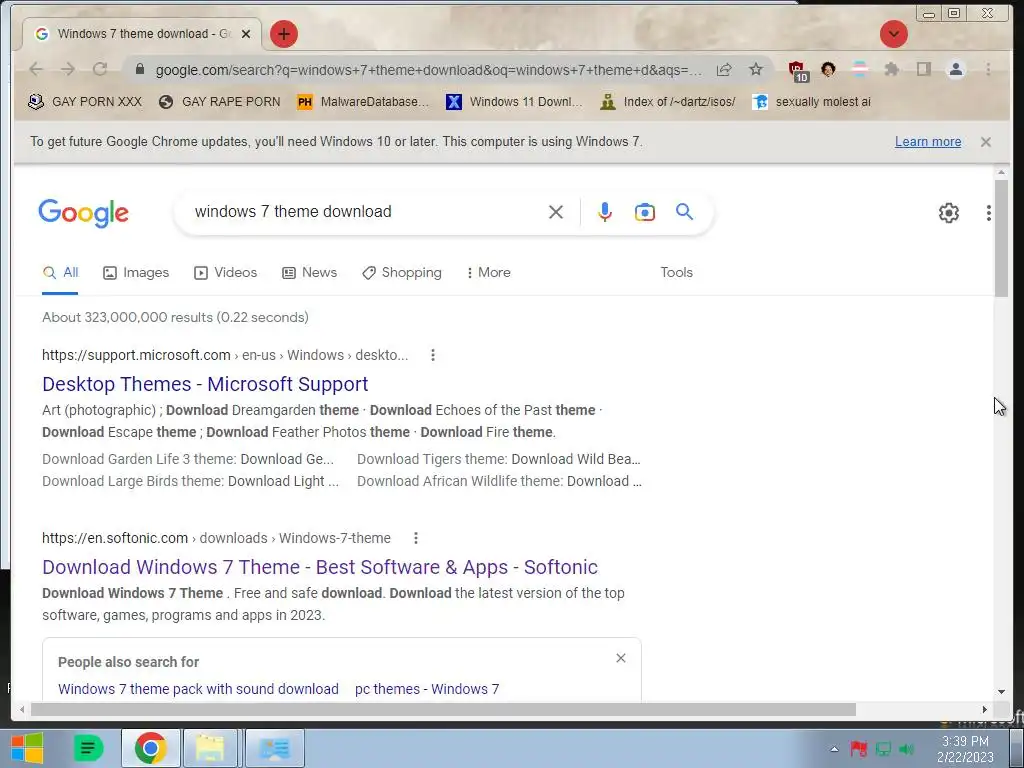Open the three-dot menu beside the settings gear
The image size is (1024, 768).
click(x=989, y=213)
